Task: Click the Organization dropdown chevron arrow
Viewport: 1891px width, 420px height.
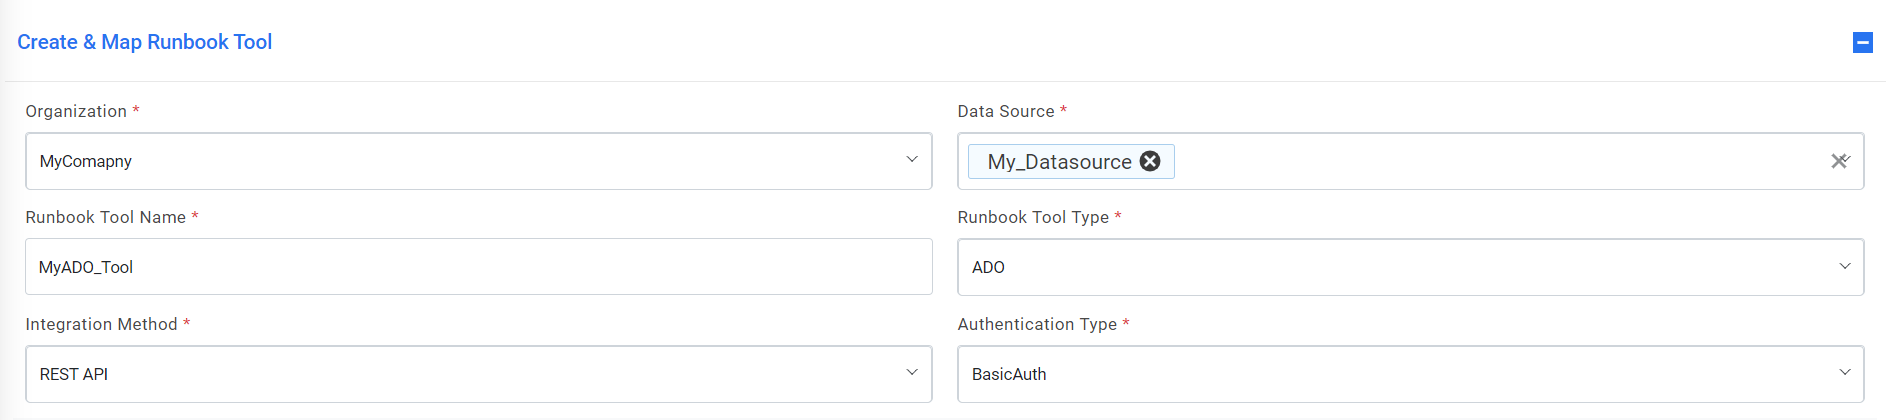Action: point(912,160)
